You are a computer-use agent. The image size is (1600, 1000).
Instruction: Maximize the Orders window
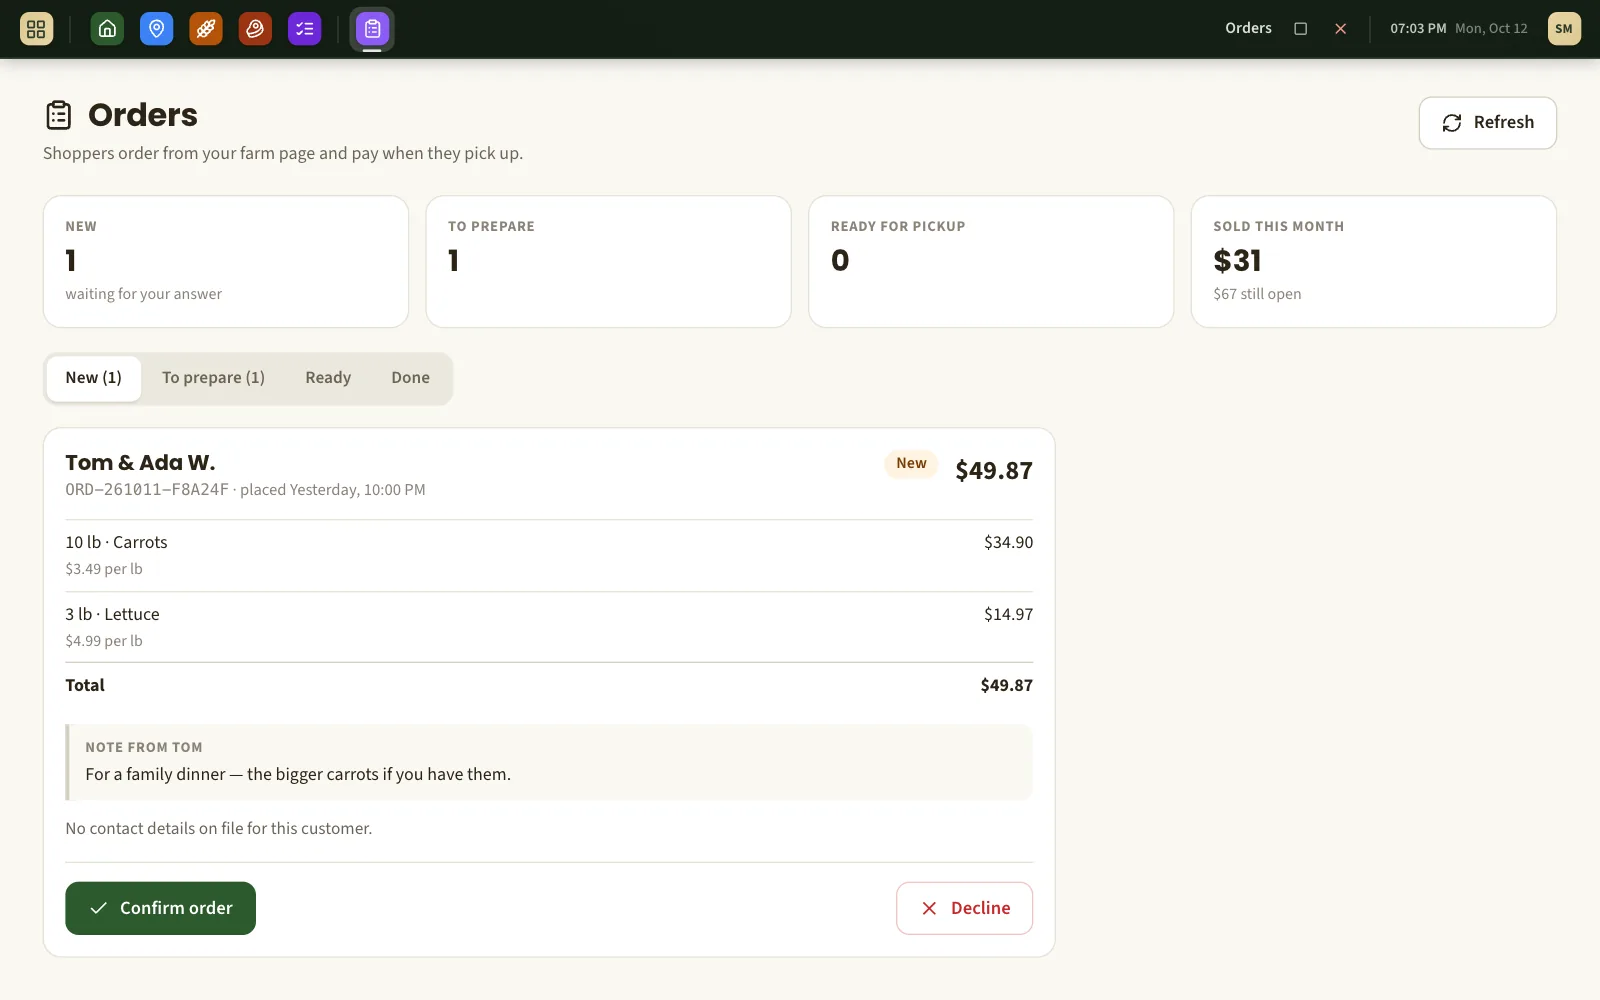point(1301,29)
